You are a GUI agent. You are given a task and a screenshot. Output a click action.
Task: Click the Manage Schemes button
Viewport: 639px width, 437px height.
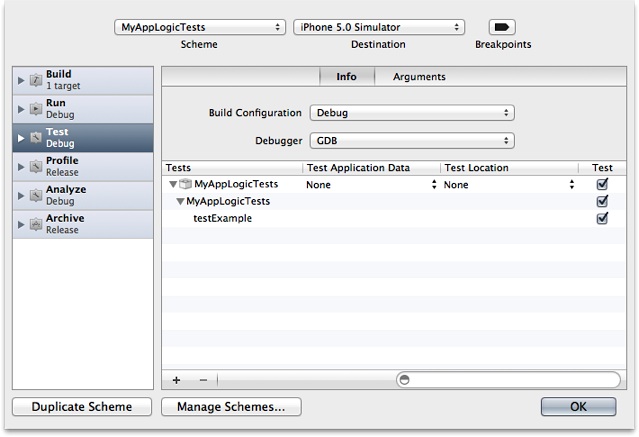[x=231, y=407]
